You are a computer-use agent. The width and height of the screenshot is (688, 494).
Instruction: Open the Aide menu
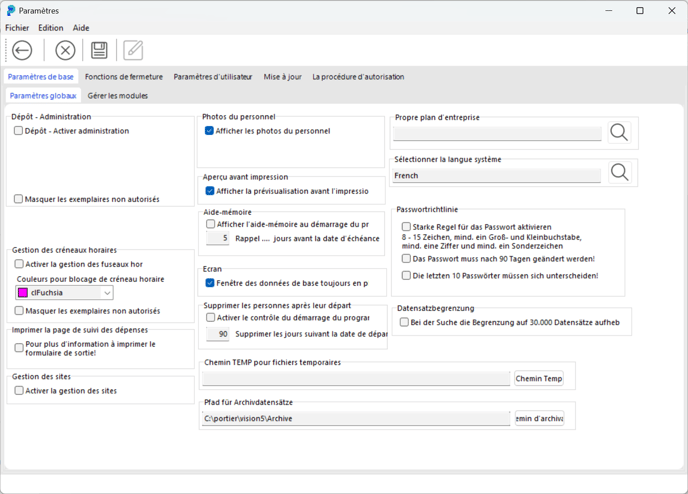click(81, 28)
